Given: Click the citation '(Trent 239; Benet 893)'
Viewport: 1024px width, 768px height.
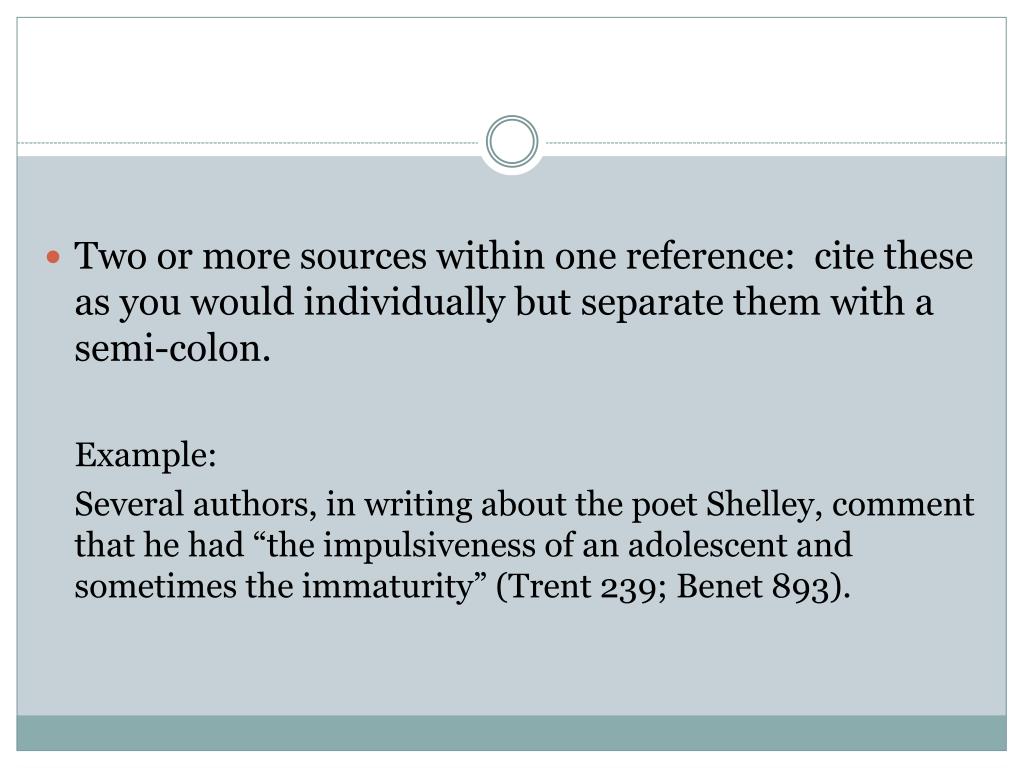Looking at the screenshot, I should pos(673,586).
